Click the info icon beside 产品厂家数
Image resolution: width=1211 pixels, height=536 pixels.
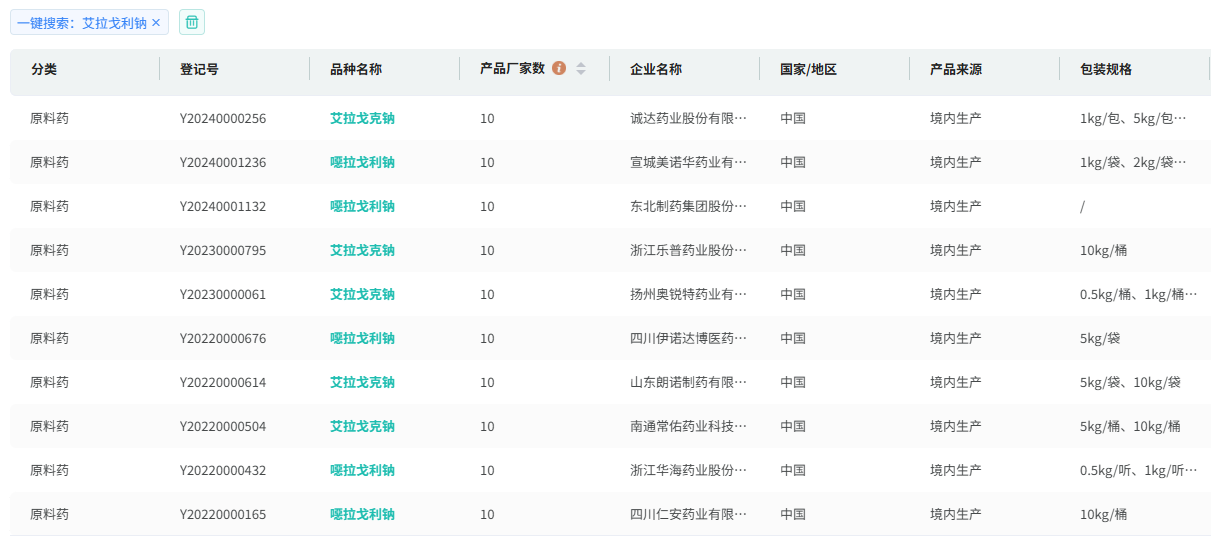coord(559,68)
